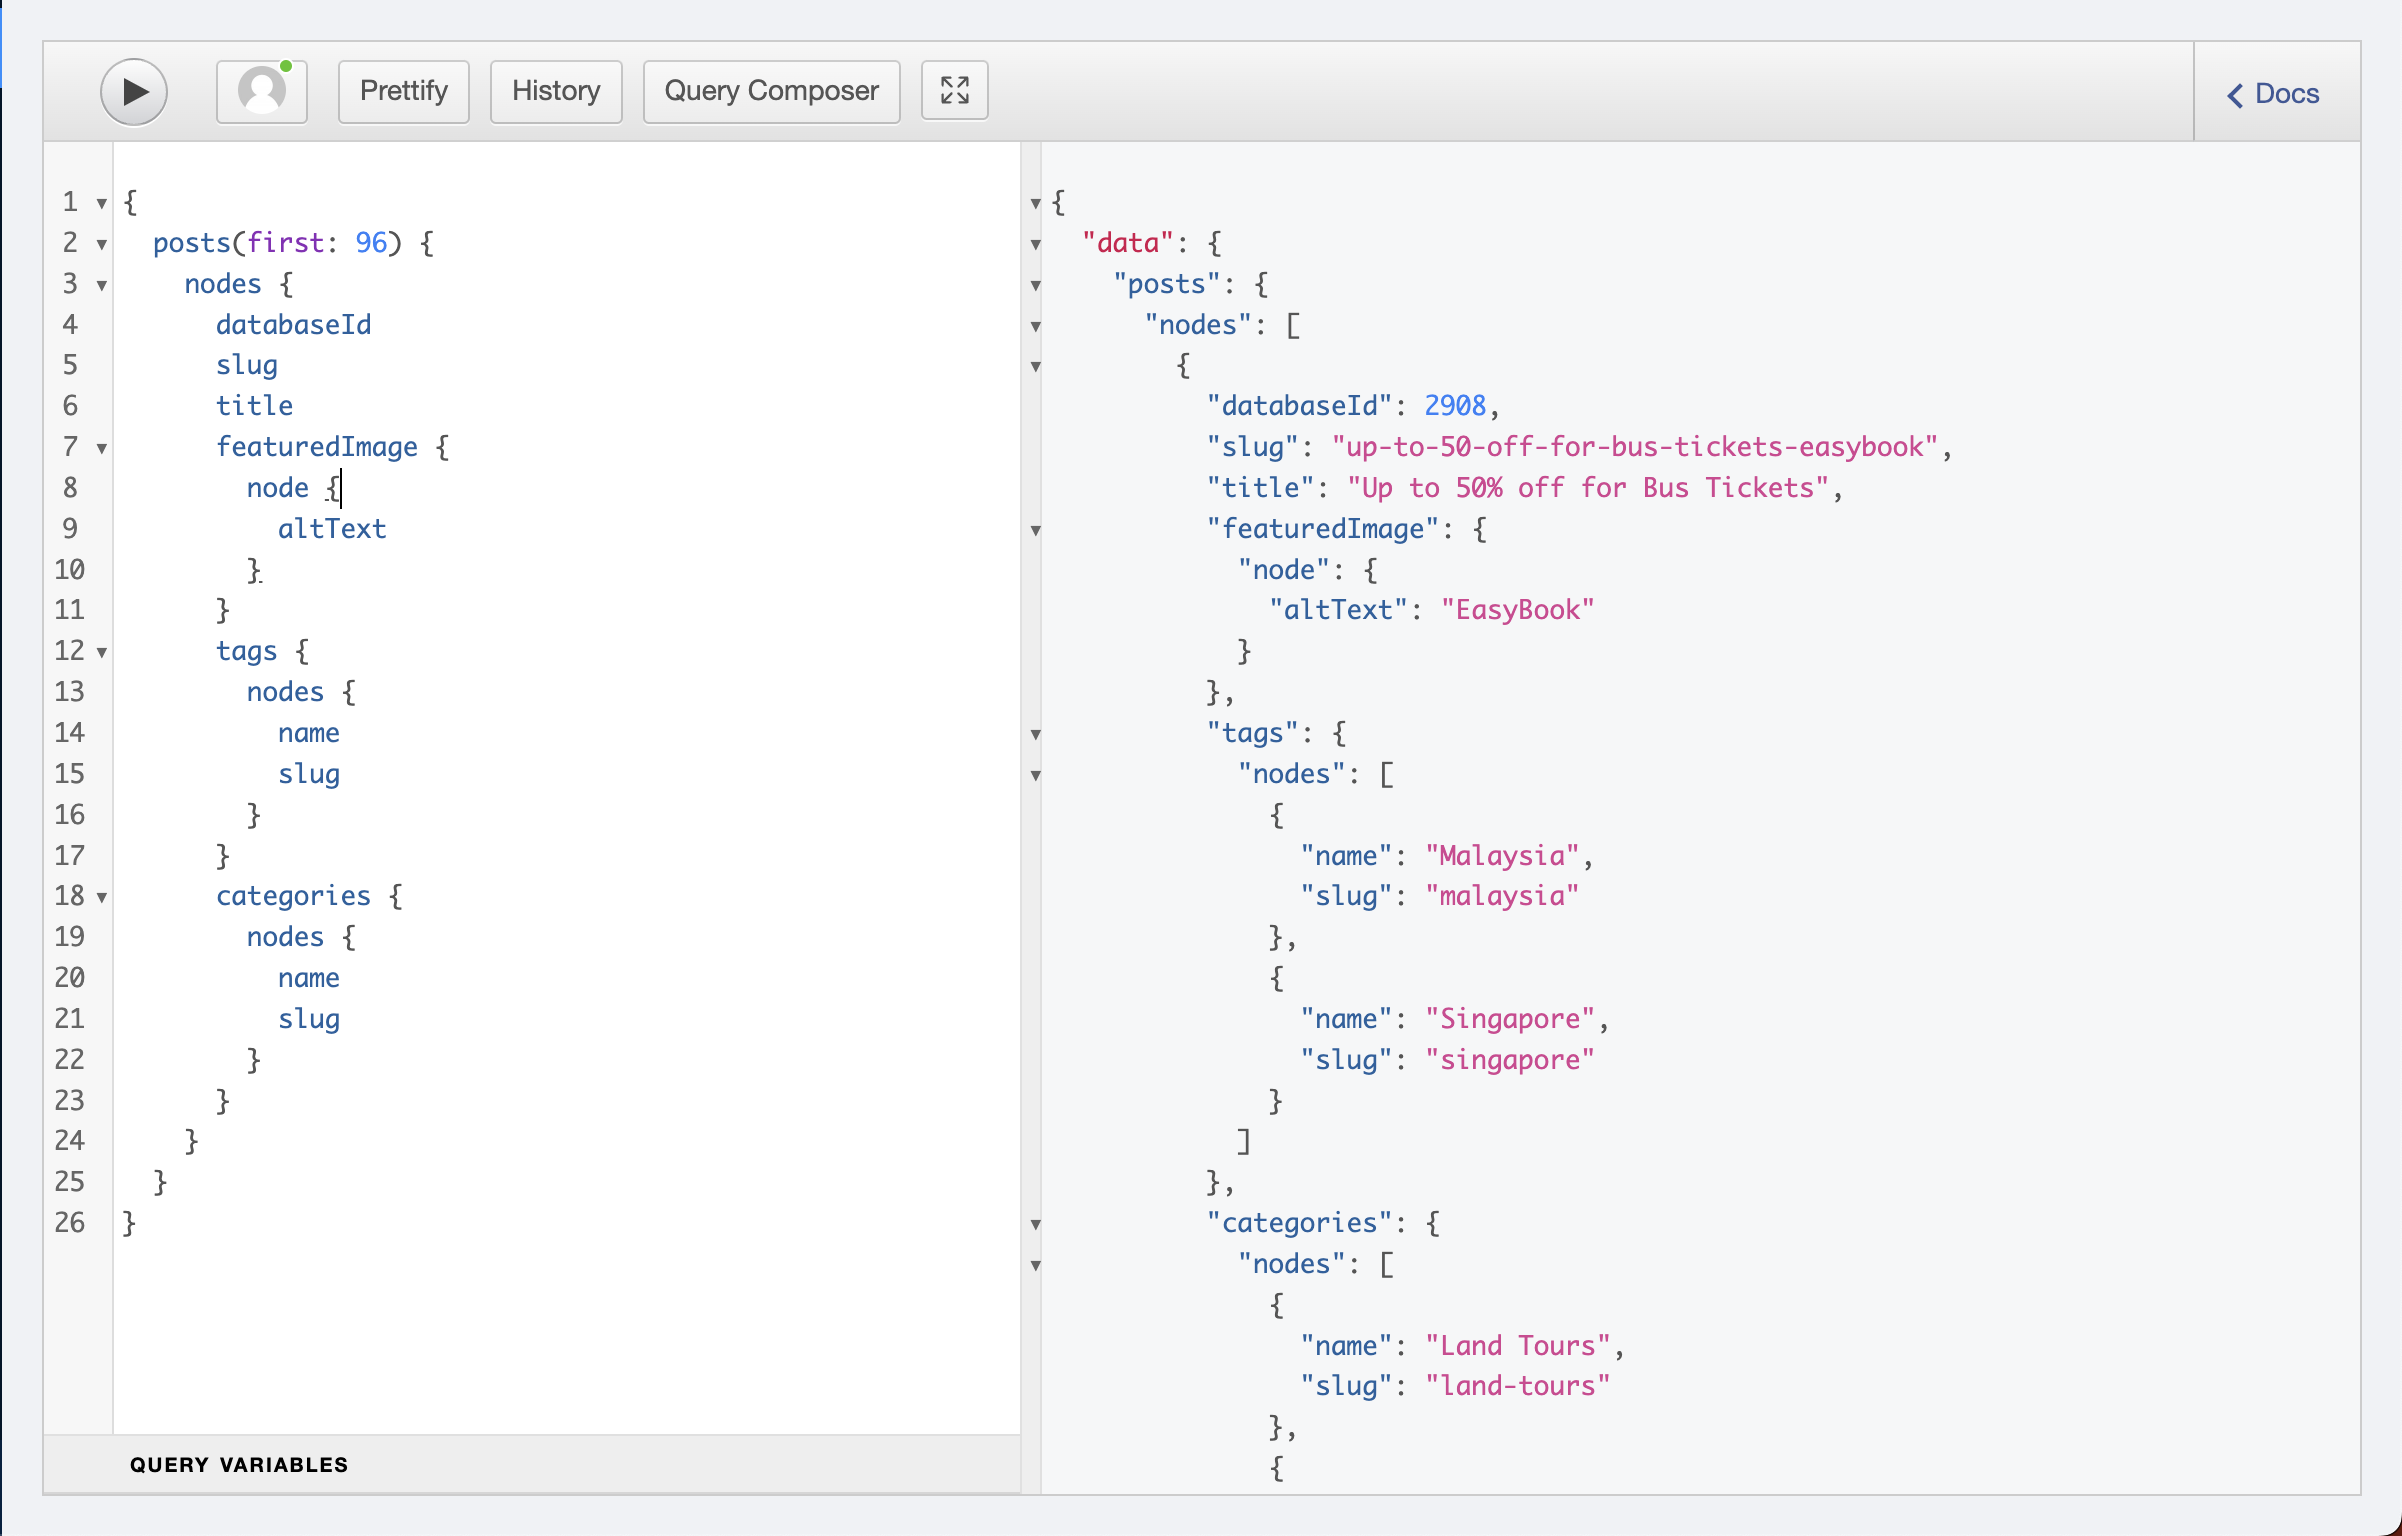
Task: Toggle fullscreen mode icon
Action: click(955, 91)
